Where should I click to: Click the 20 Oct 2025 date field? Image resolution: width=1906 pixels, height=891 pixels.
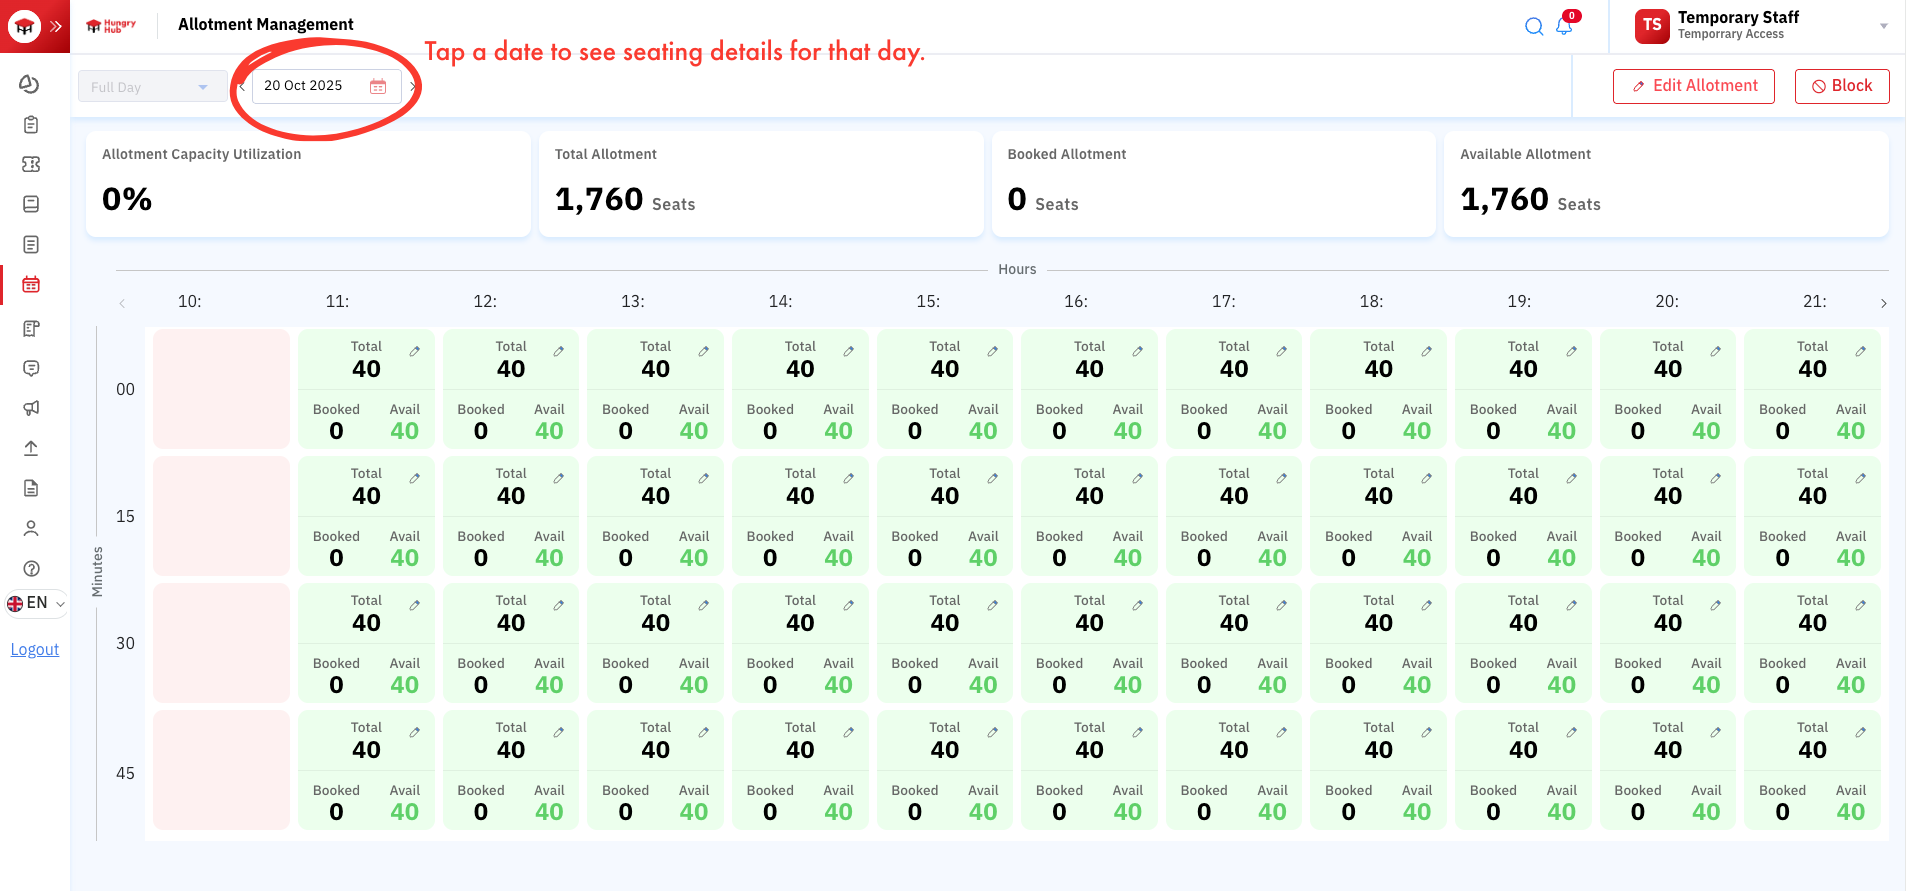pyautogui.click(x=326, y=86)
